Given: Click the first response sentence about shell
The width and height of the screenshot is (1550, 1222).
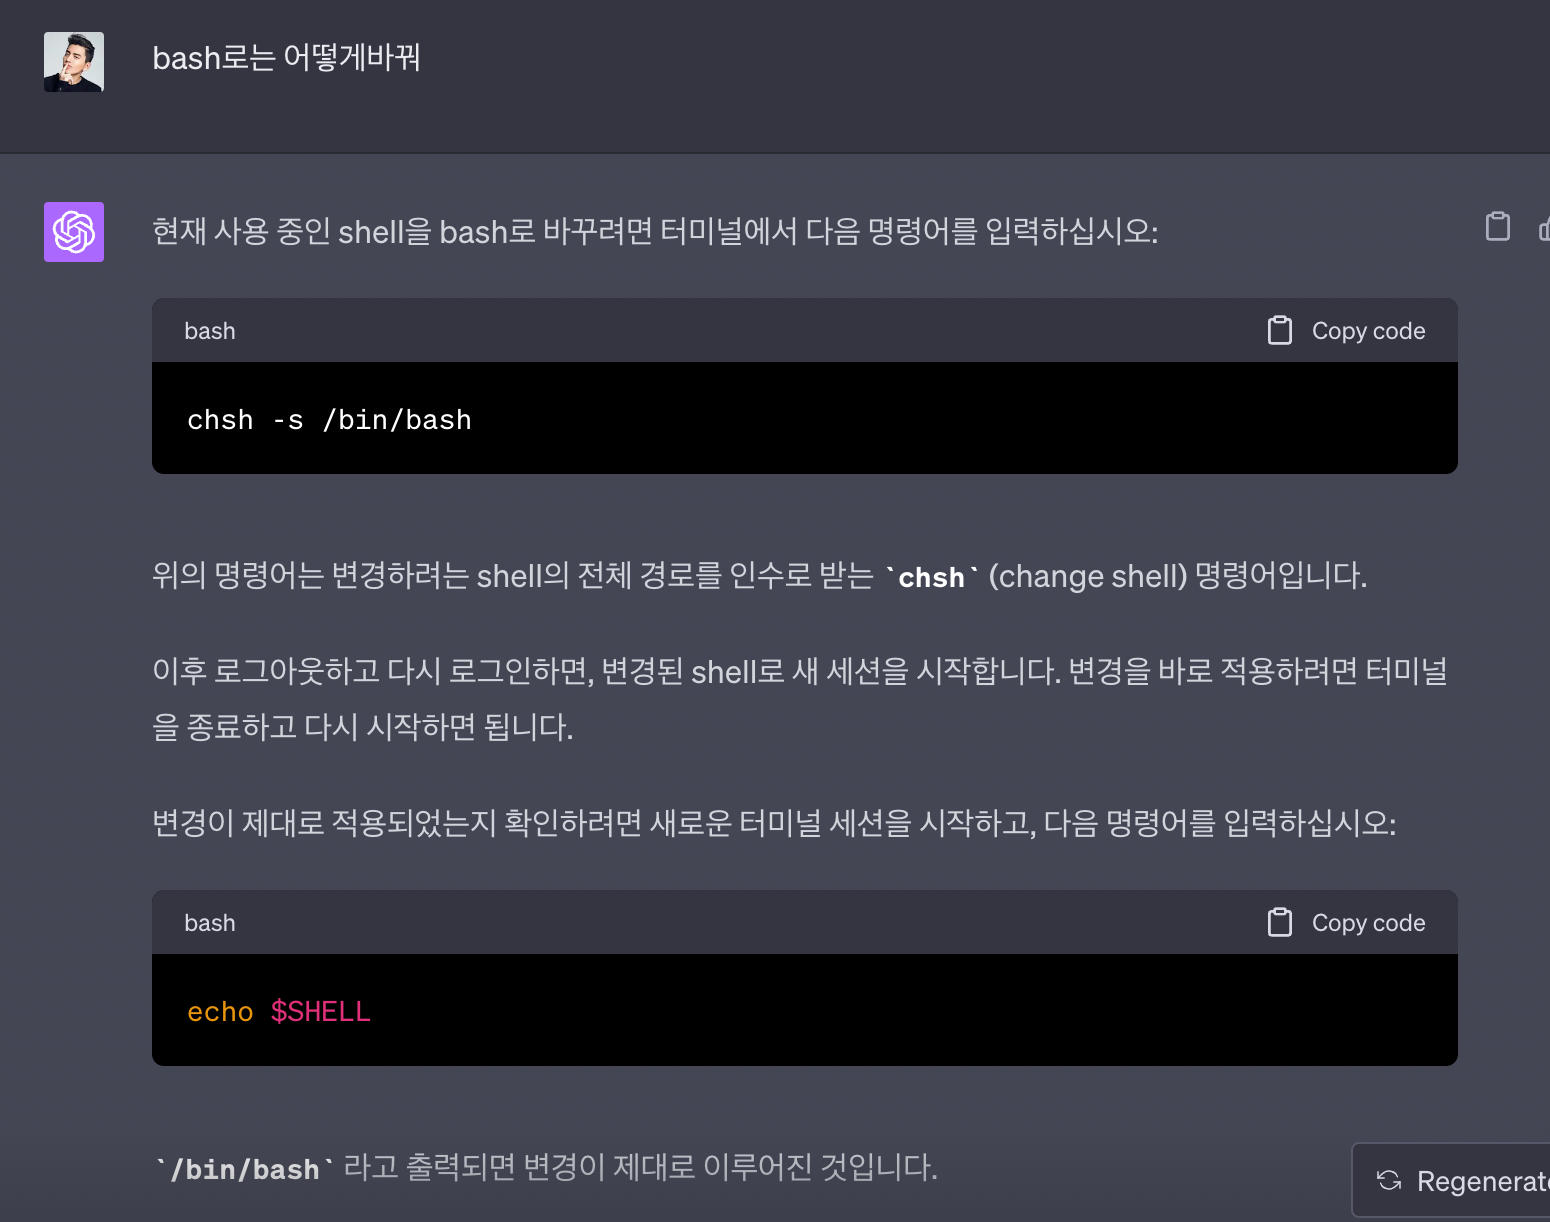Looking at the screenshot, I should pos(655,232).
